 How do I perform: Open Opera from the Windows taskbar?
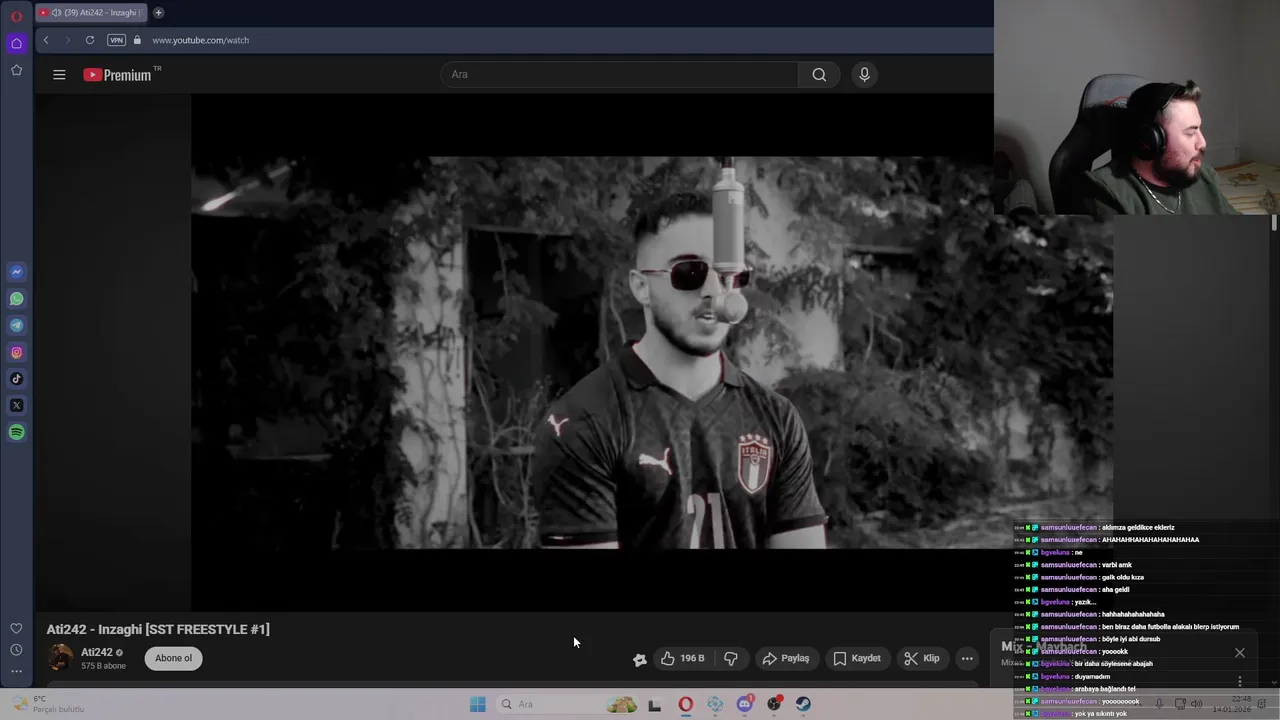pyautogui.click(x=685, y=704)
